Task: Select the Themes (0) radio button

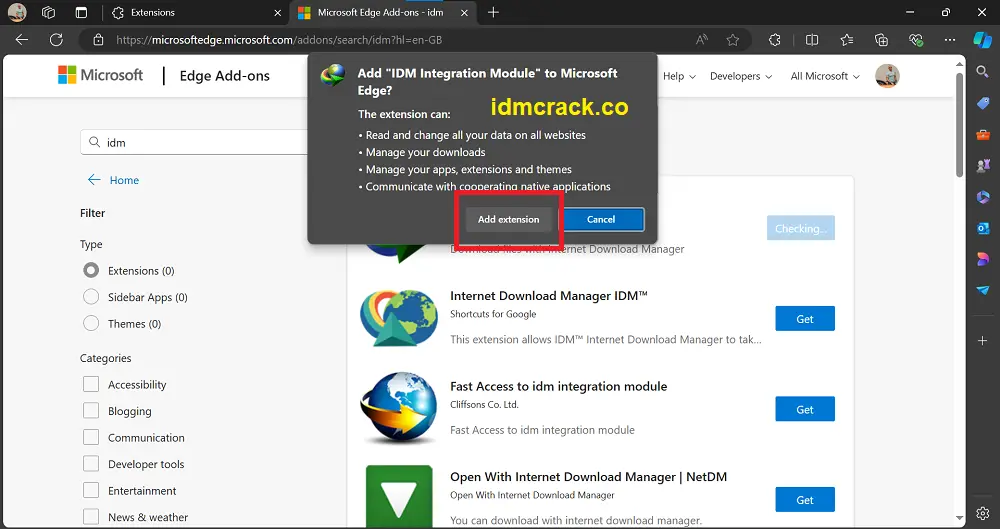Action: click(91, 324)
